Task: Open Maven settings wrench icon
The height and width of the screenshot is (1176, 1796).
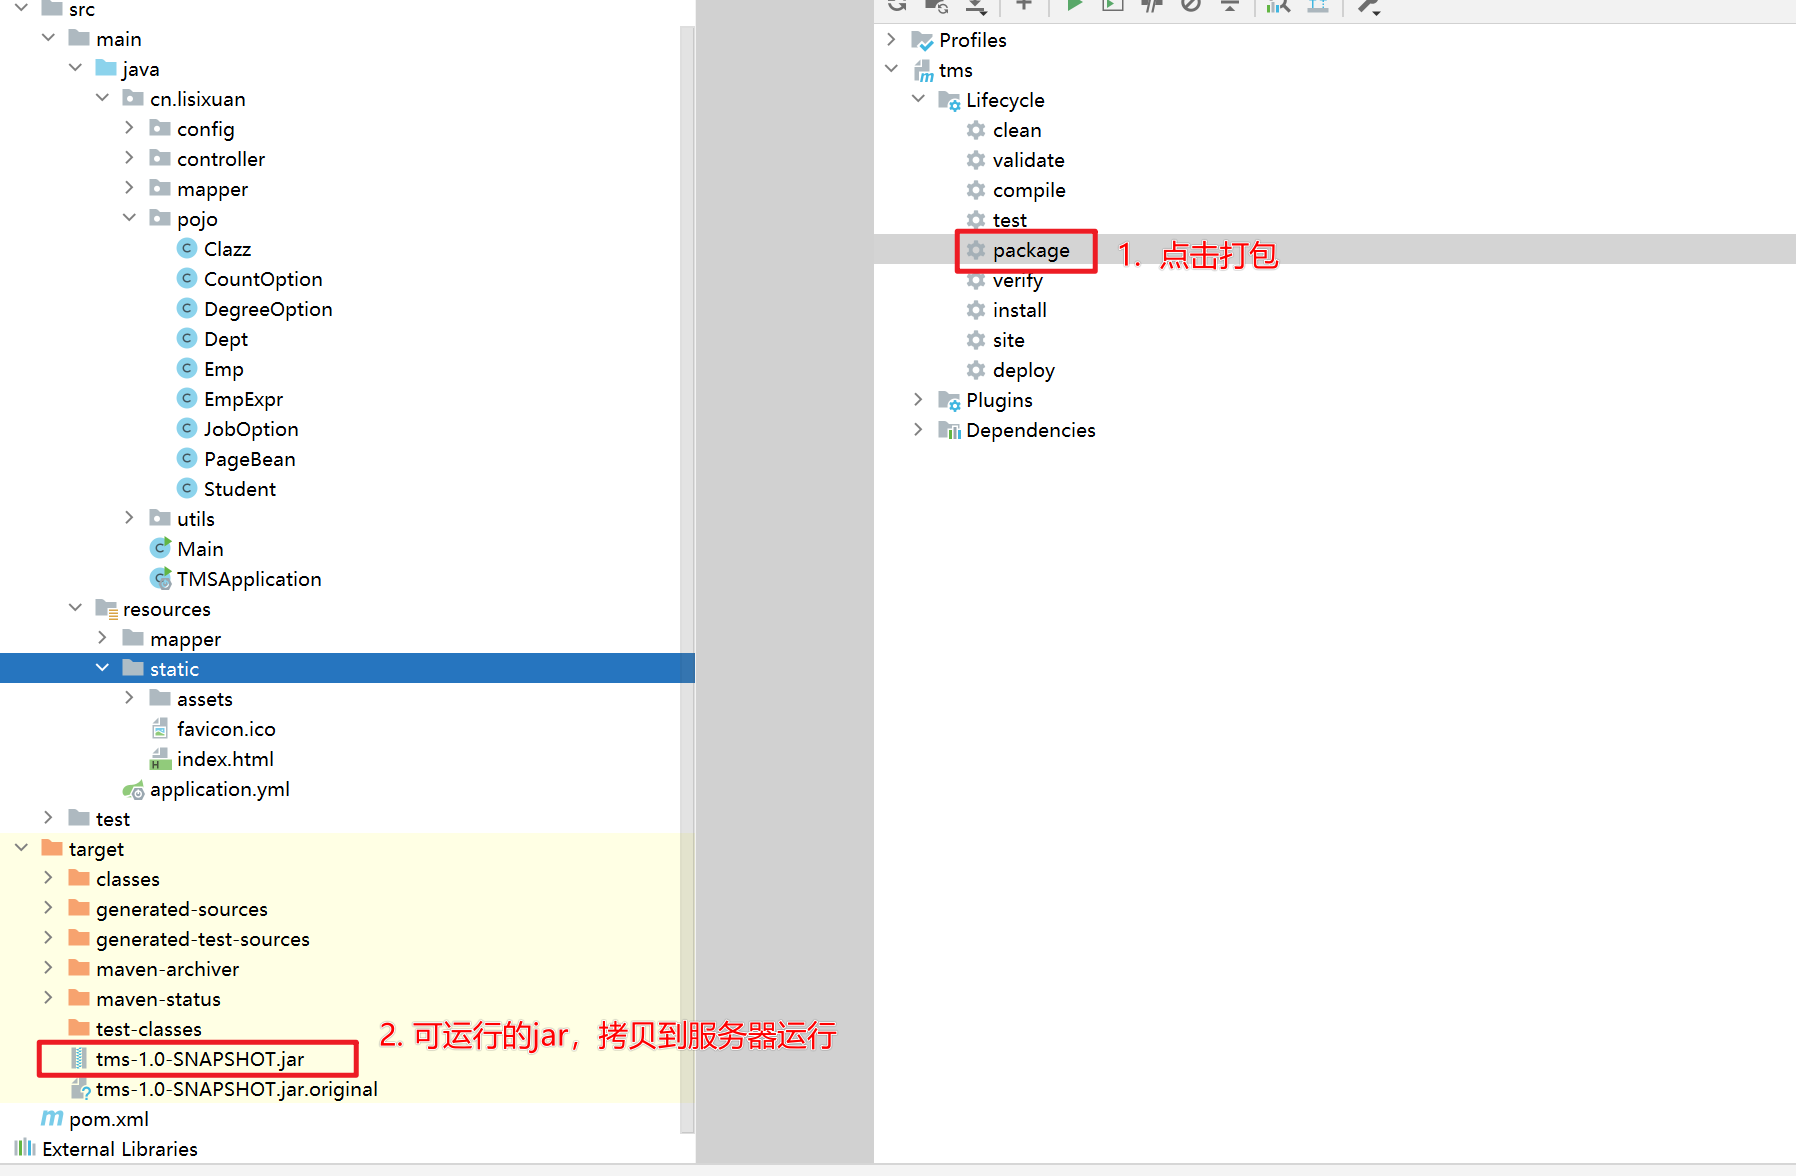Action: (1368, 6)
